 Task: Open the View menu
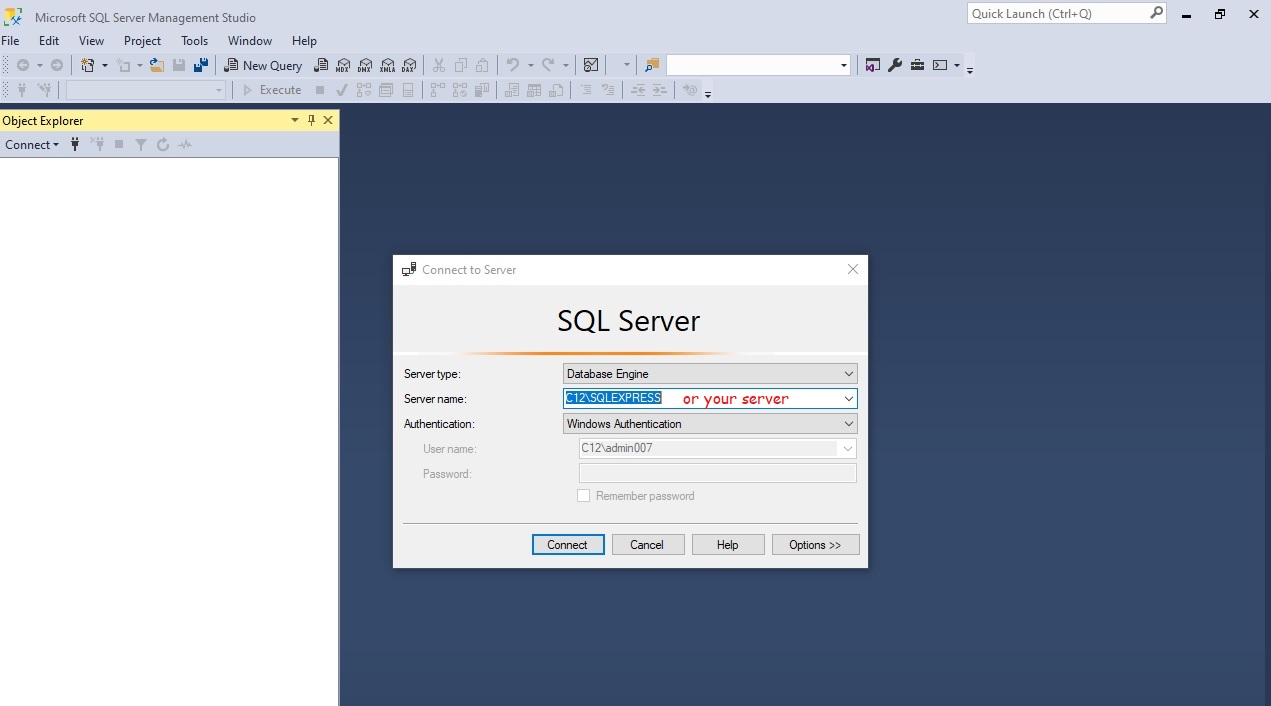91,41
